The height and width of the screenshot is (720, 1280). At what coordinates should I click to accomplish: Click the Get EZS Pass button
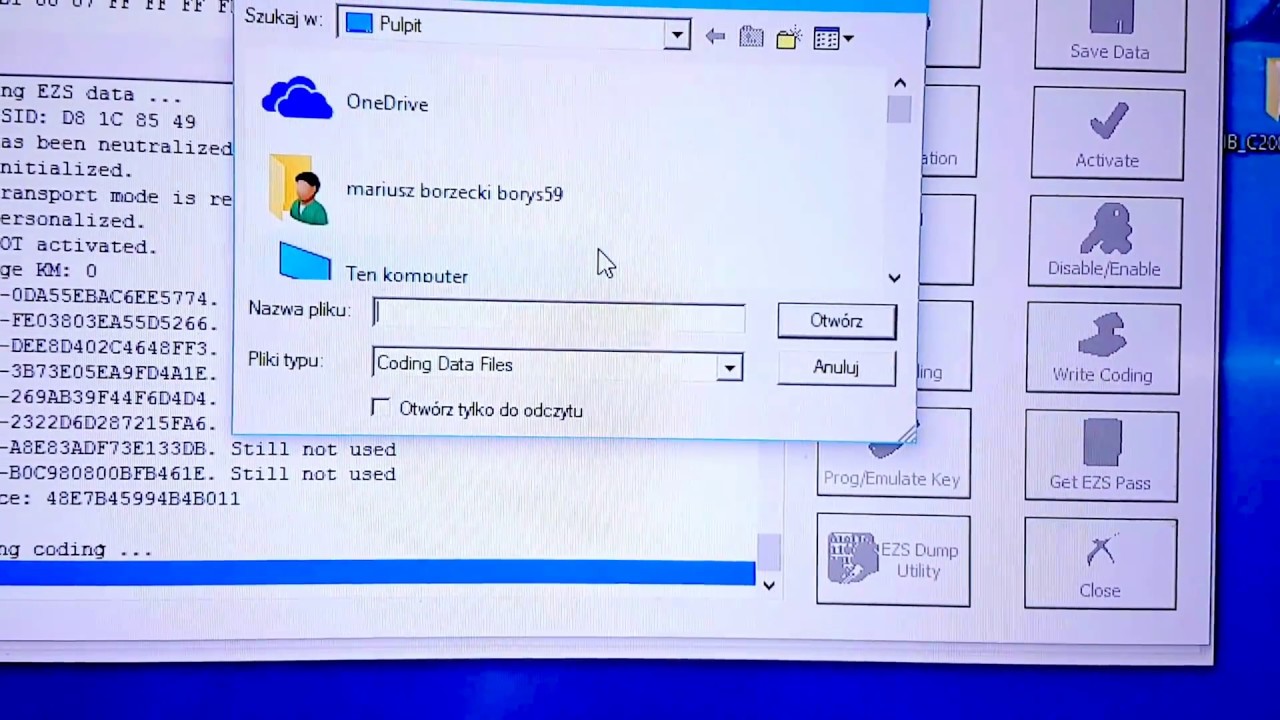tap(1101, 456)
